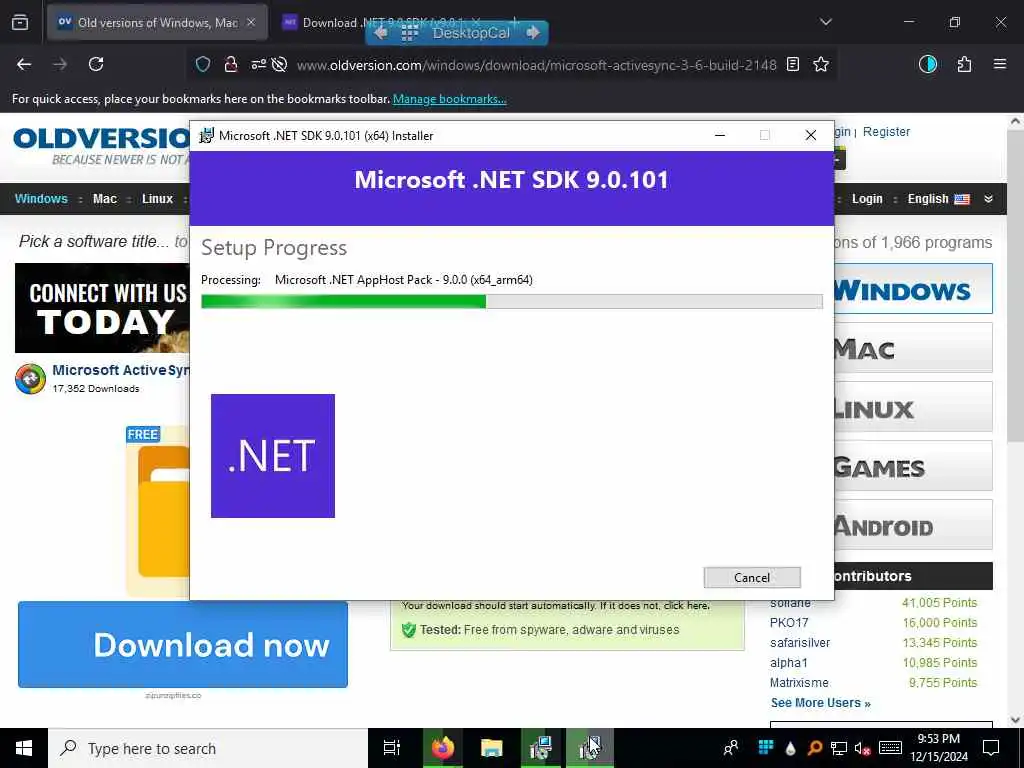Open File Explorer from the taskbar
Viewport: 1024px width, 768px height.
coord(491,748)
